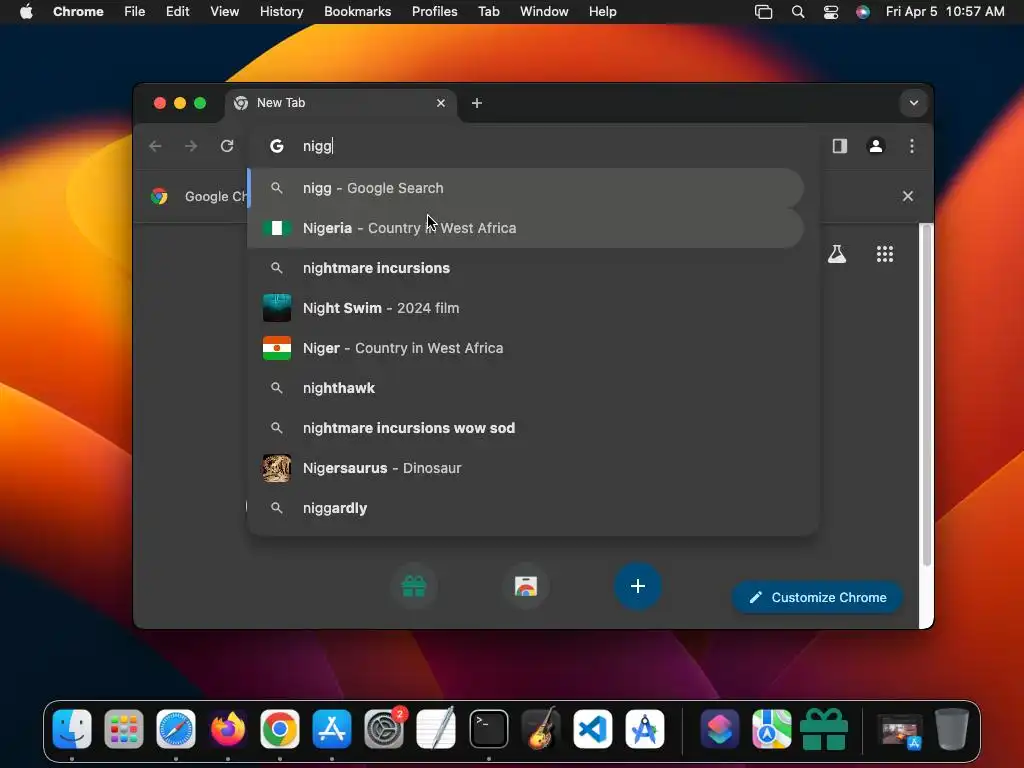The height and width of the screenshot is (768, 1024).
Task: Choose the nightmare incursions suggestion
Action: coord(526,268)
